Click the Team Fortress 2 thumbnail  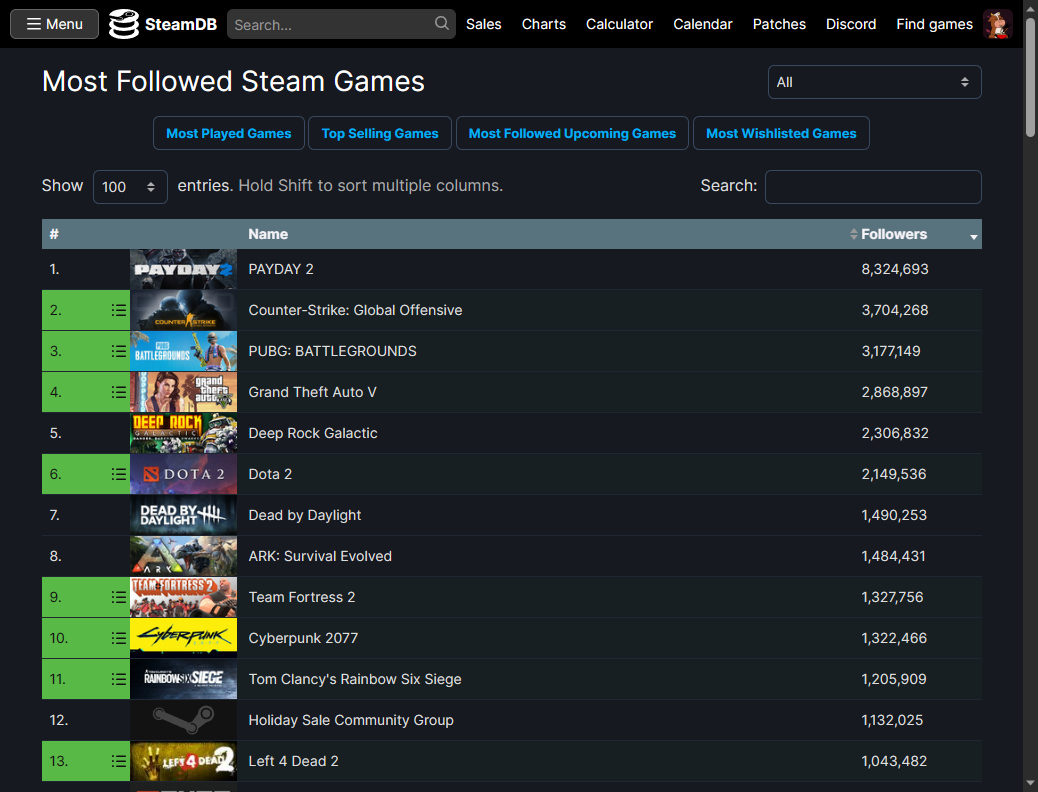click(x=183, y=597)
